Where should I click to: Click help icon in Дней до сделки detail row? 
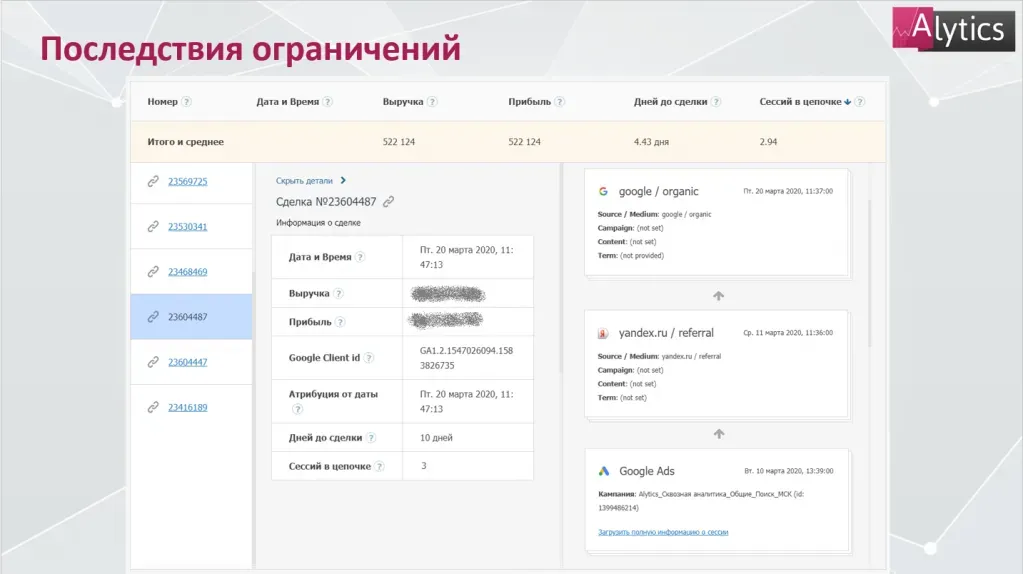tap(371, 438)
